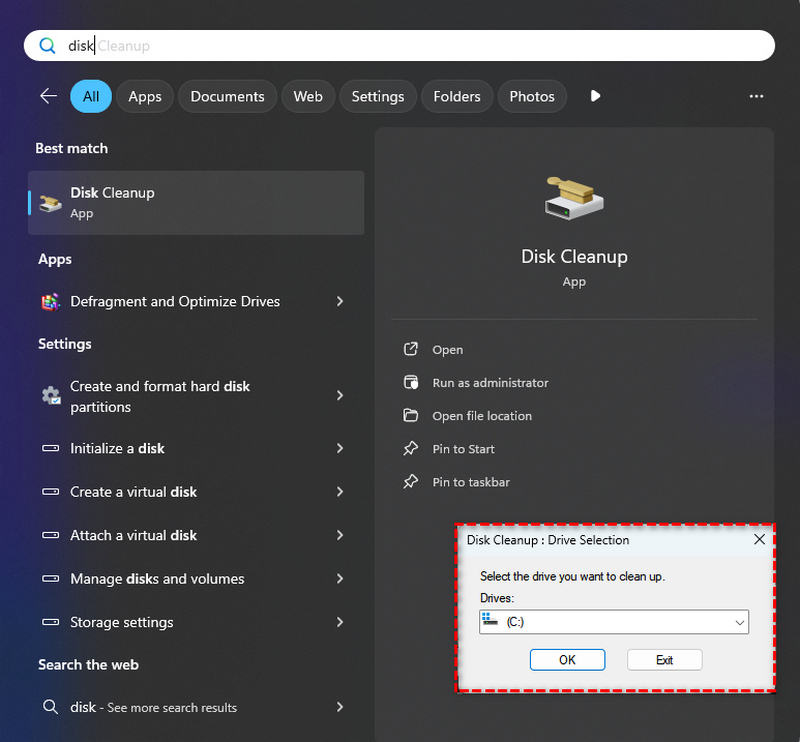Expand the disk web search results chevron
This screenshot has width=800, height=742.
click(x=340, y=707)
